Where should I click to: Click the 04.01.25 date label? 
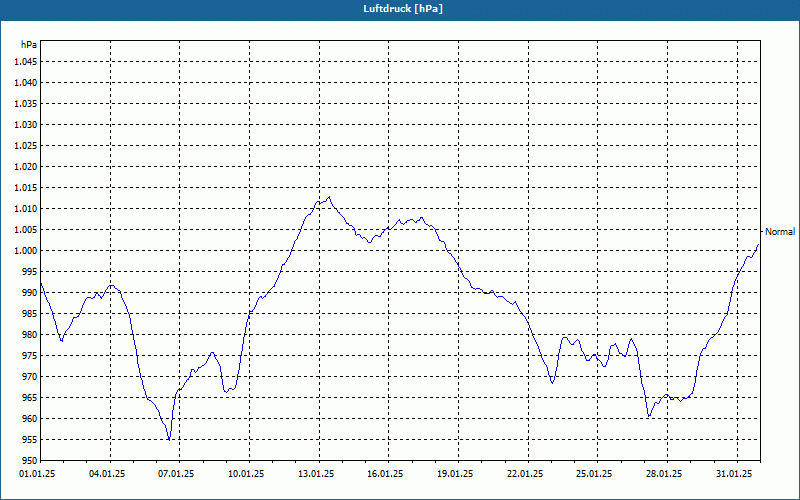[x=107, y=474]
